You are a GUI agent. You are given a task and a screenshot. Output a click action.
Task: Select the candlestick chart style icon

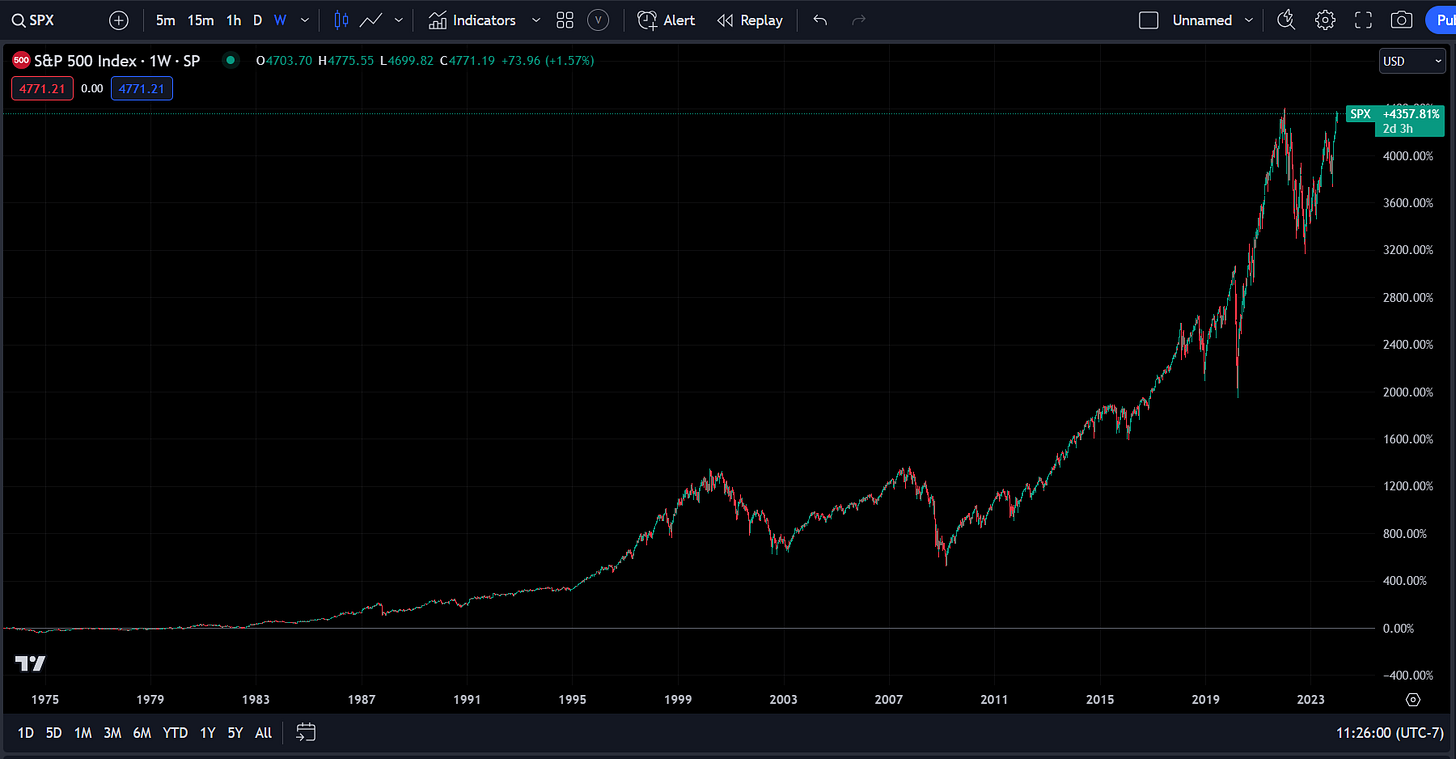tap(341, 20)
